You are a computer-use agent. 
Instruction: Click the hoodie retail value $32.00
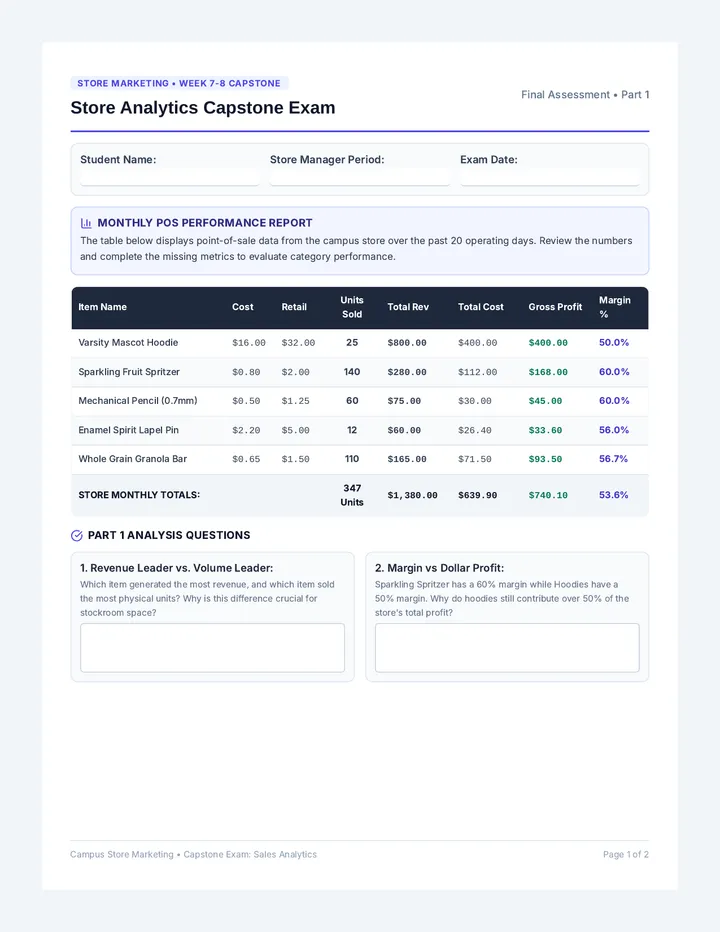(x=298, y=343)
